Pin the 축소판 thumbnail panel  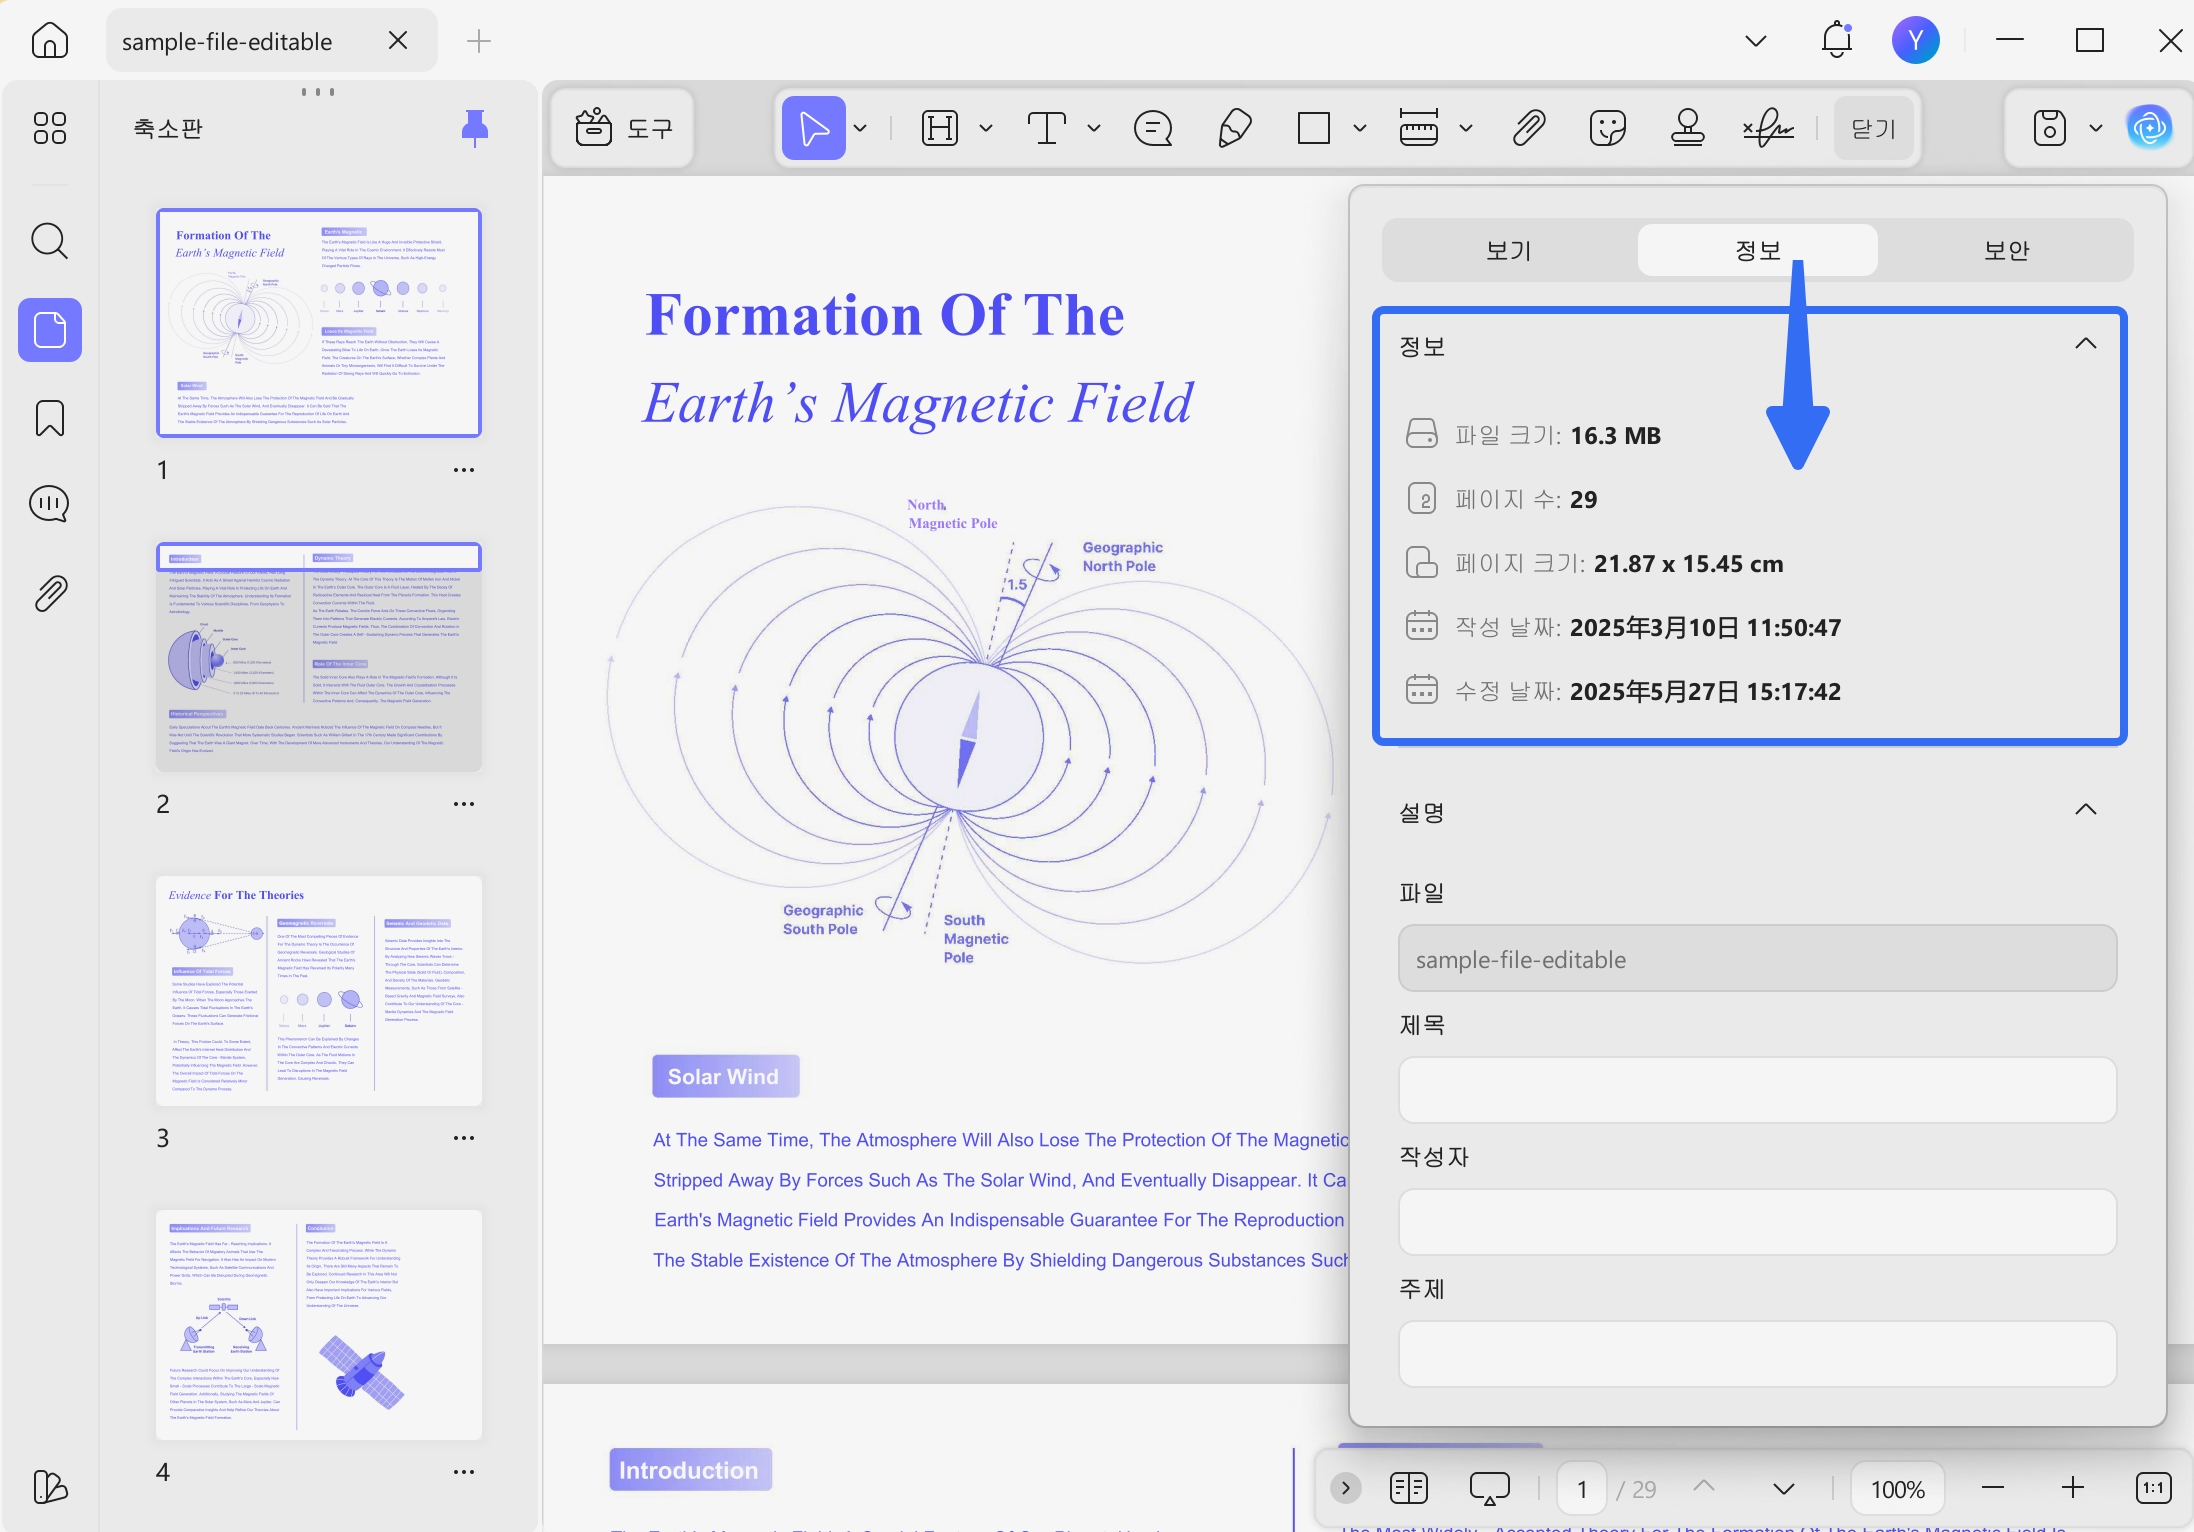click(475, 128)
